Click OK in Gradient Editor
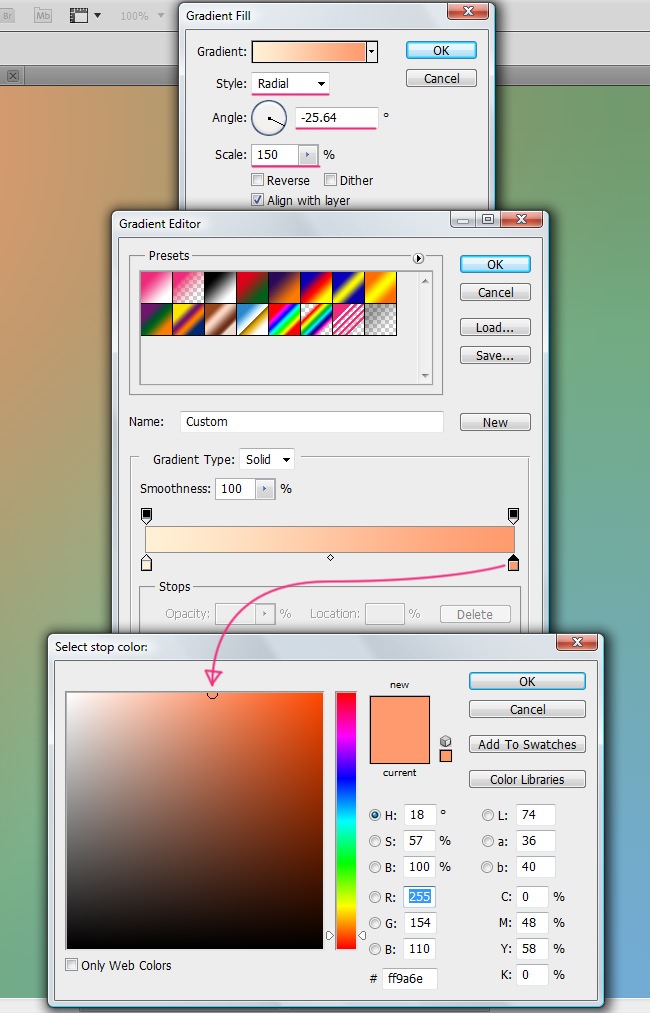650x1013 pixels. pos(496,264)
